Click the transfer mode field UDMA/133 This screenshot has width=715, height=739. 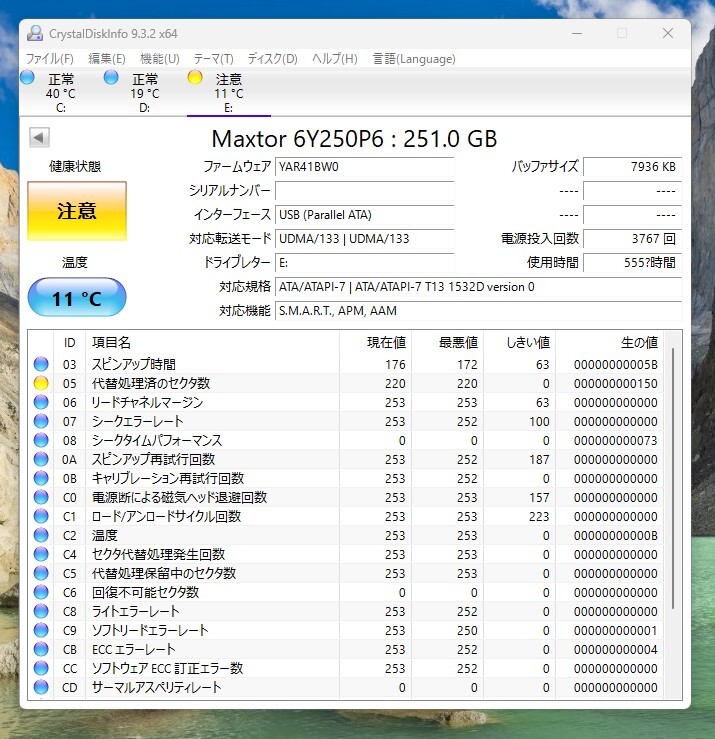pos(364,239)
